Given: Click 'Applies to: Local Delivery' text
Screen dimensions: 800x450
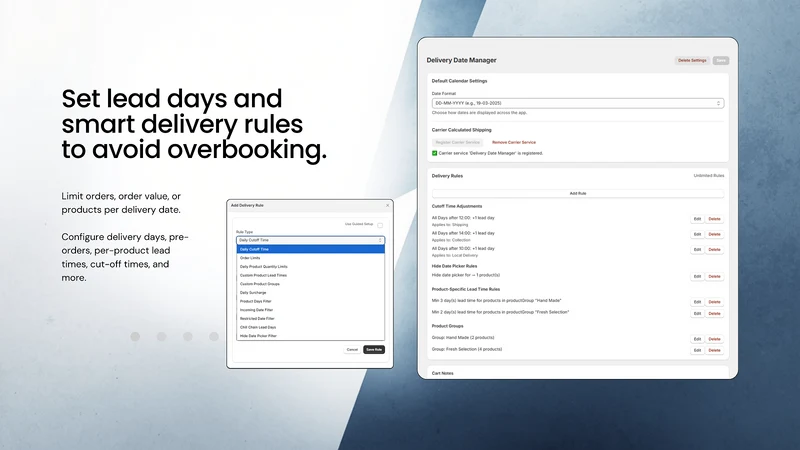Looking at the screenshot, I should click(x=455, y=255).
